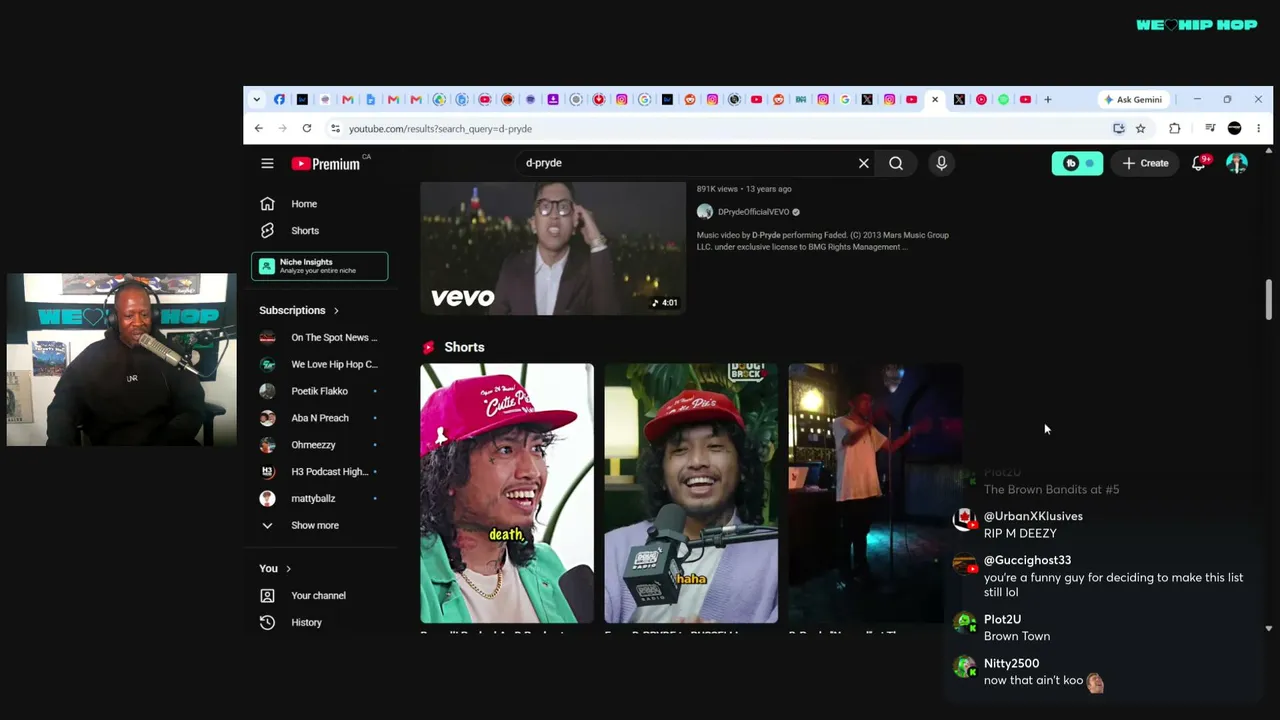Open the short captioned 'haha'
This screenshot has height=720, width=1280.
coord(691,493)
